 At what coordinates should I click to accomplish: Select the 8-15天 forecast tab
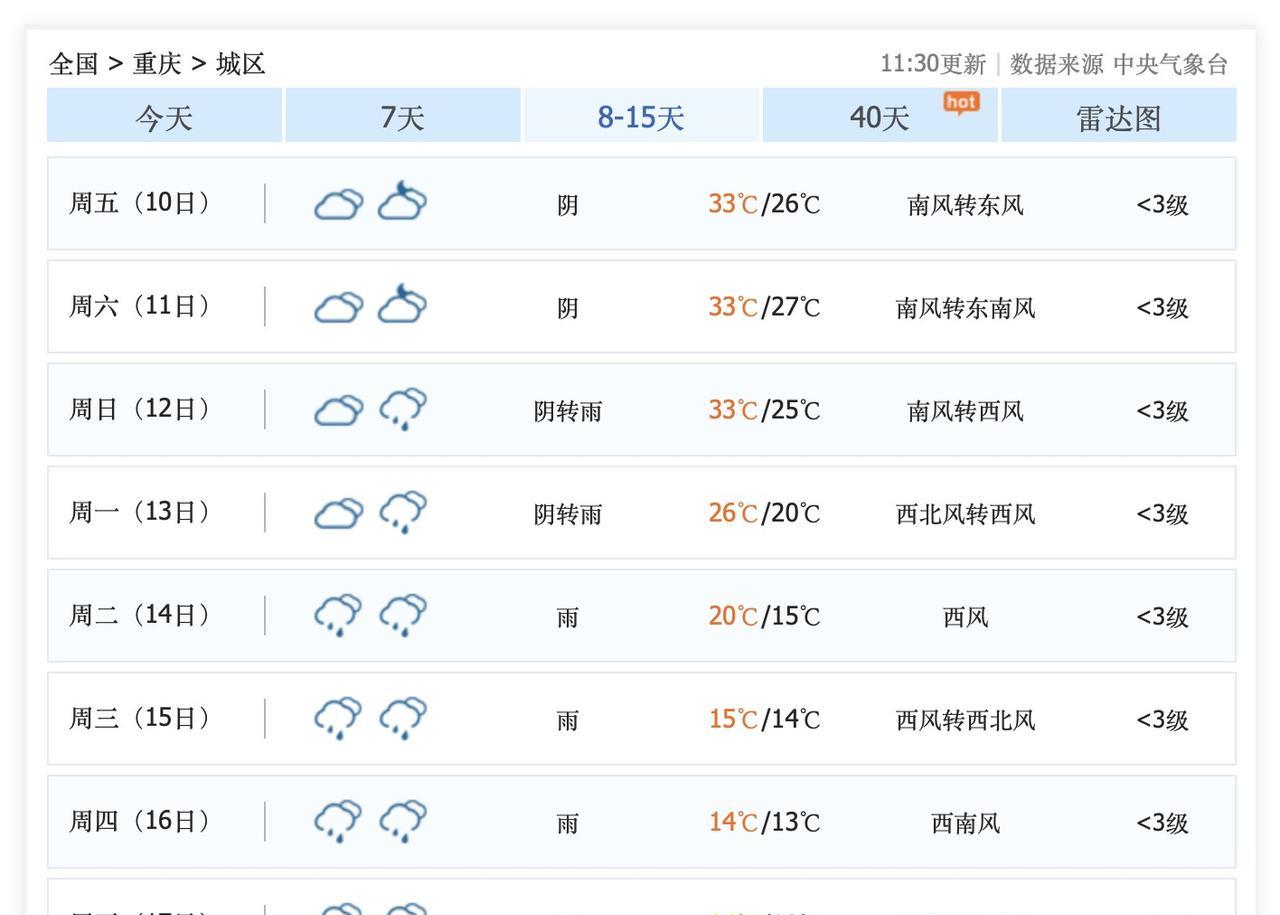(x=641, y=117)
